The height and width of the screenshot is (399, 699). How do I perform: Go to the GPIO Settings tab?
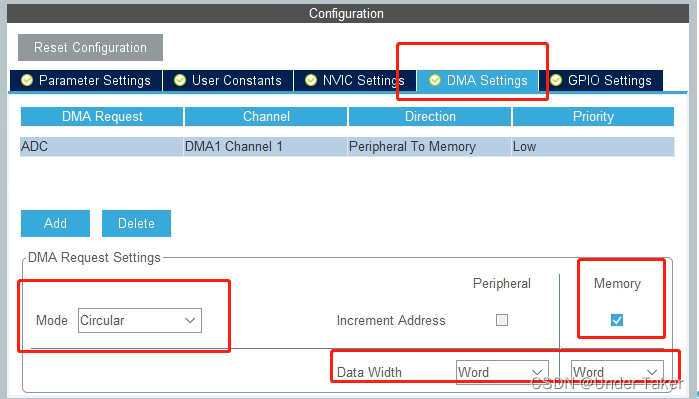tap(601, 80)
